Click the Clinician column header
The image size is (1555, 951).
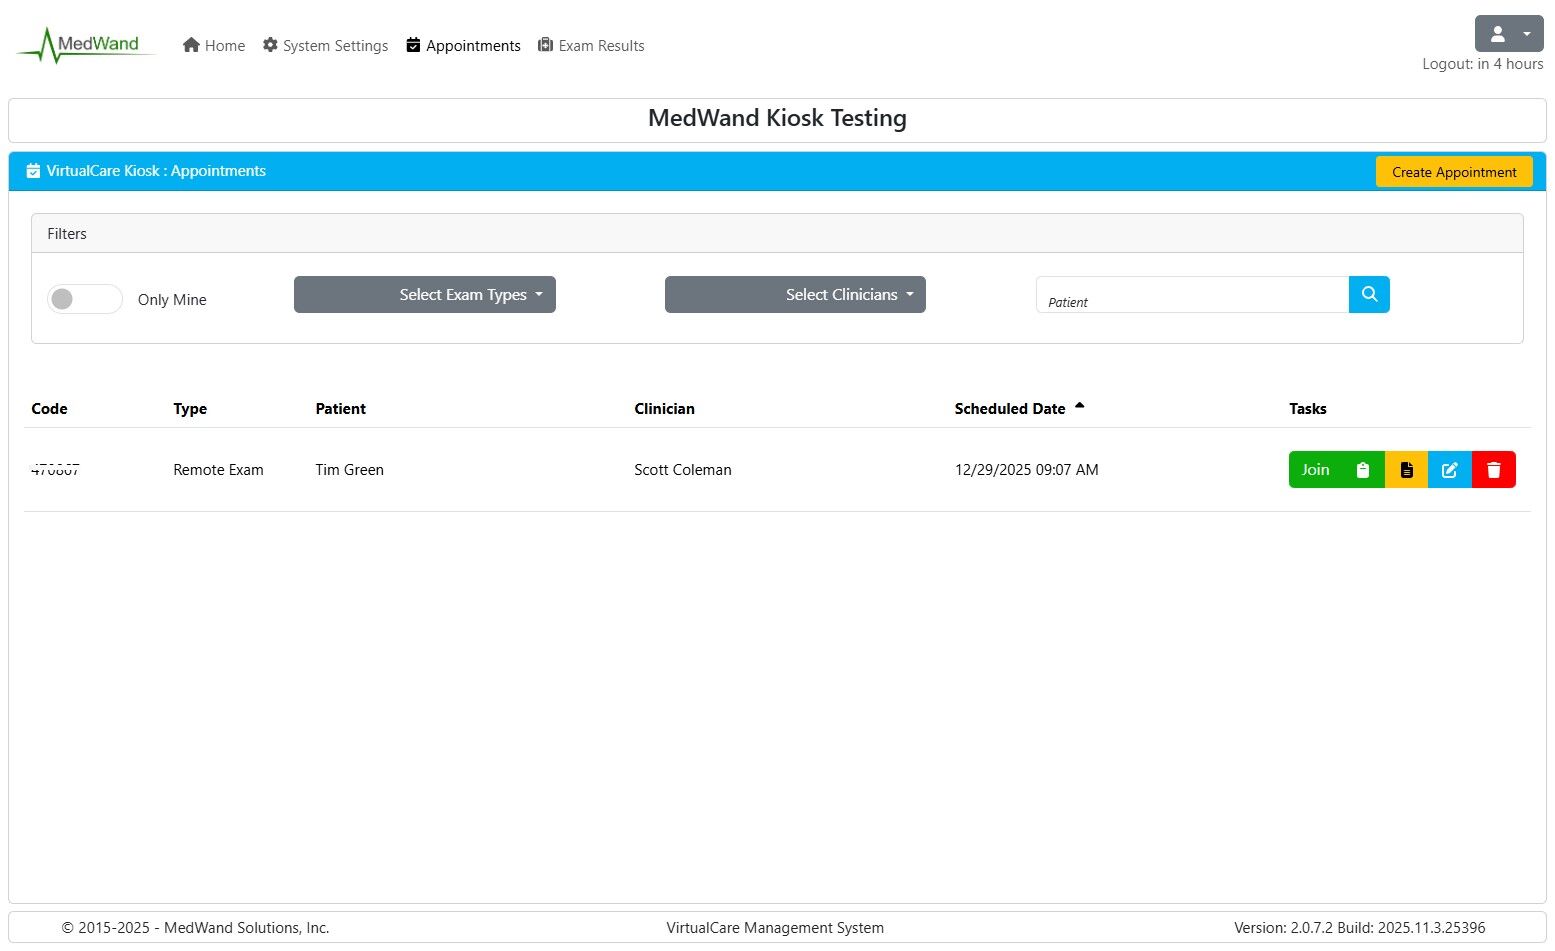pyautogui.click(x=664, y=409)
